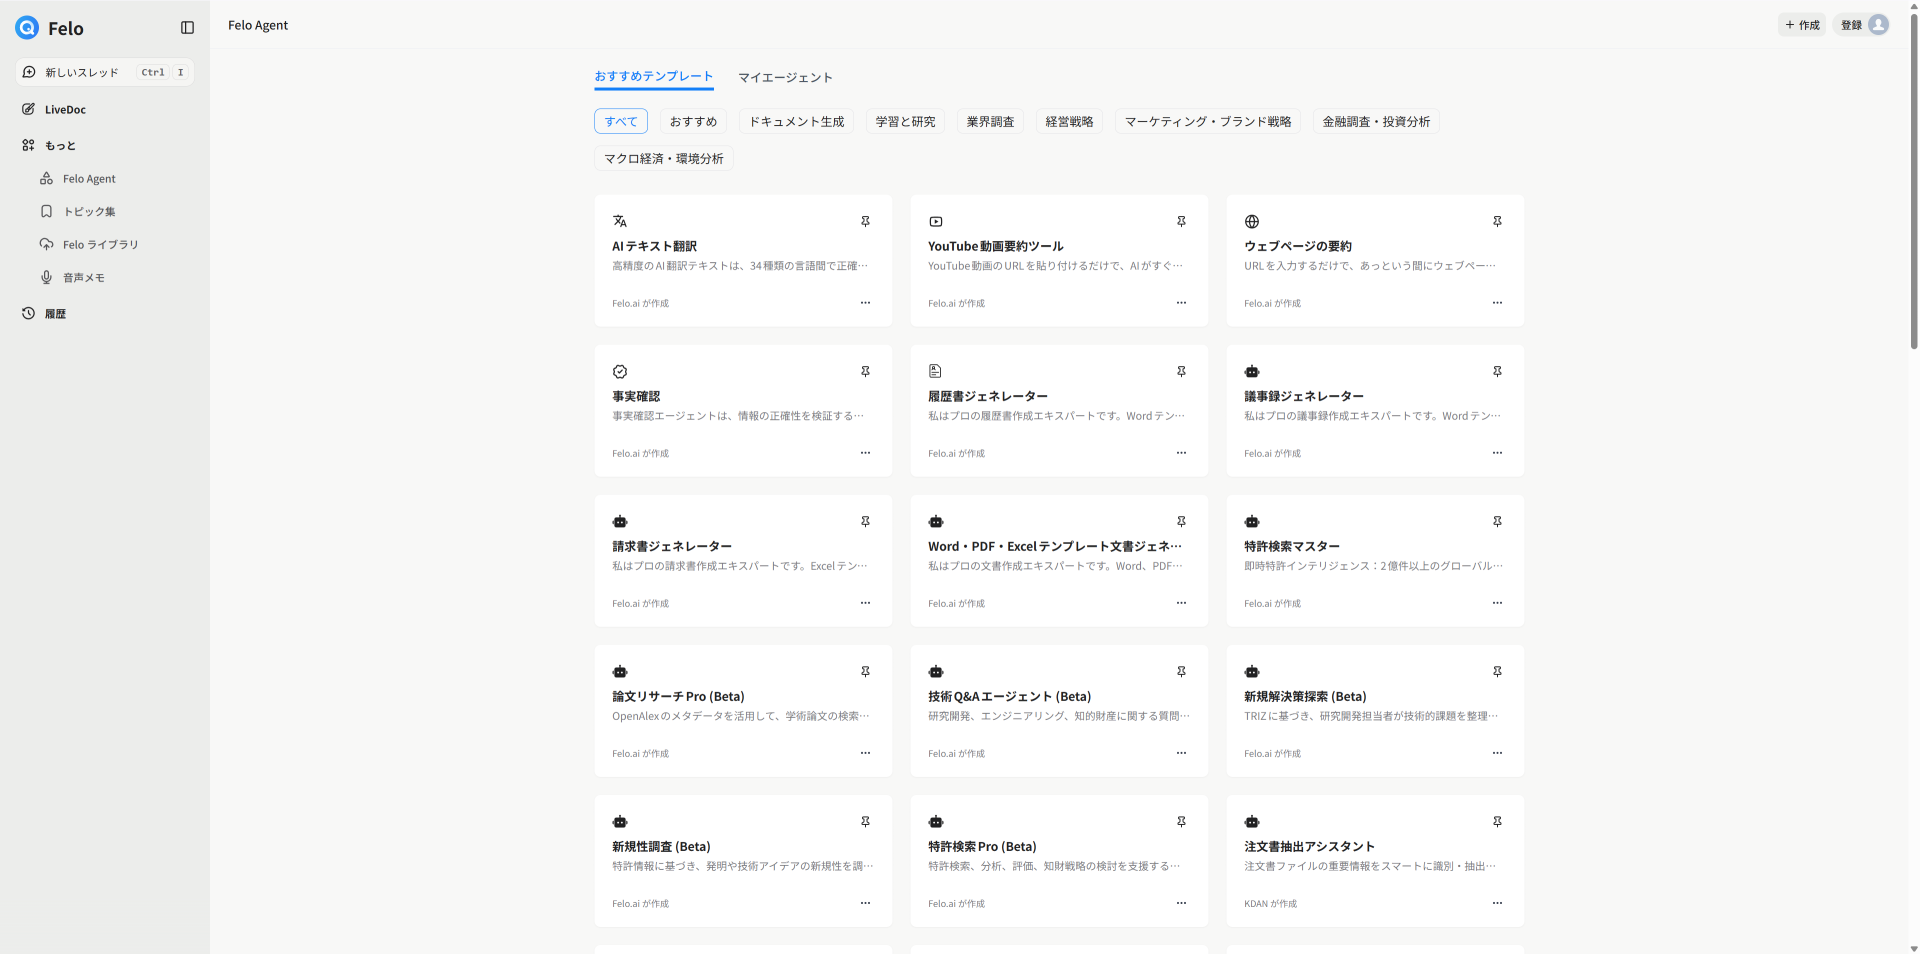Pin the 議事録ジェネレーター template

(1497, 372)
